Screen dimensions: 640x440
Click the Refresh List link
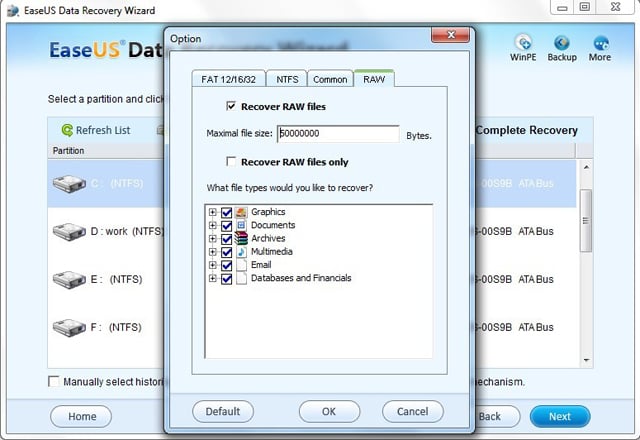coord(103,130)
